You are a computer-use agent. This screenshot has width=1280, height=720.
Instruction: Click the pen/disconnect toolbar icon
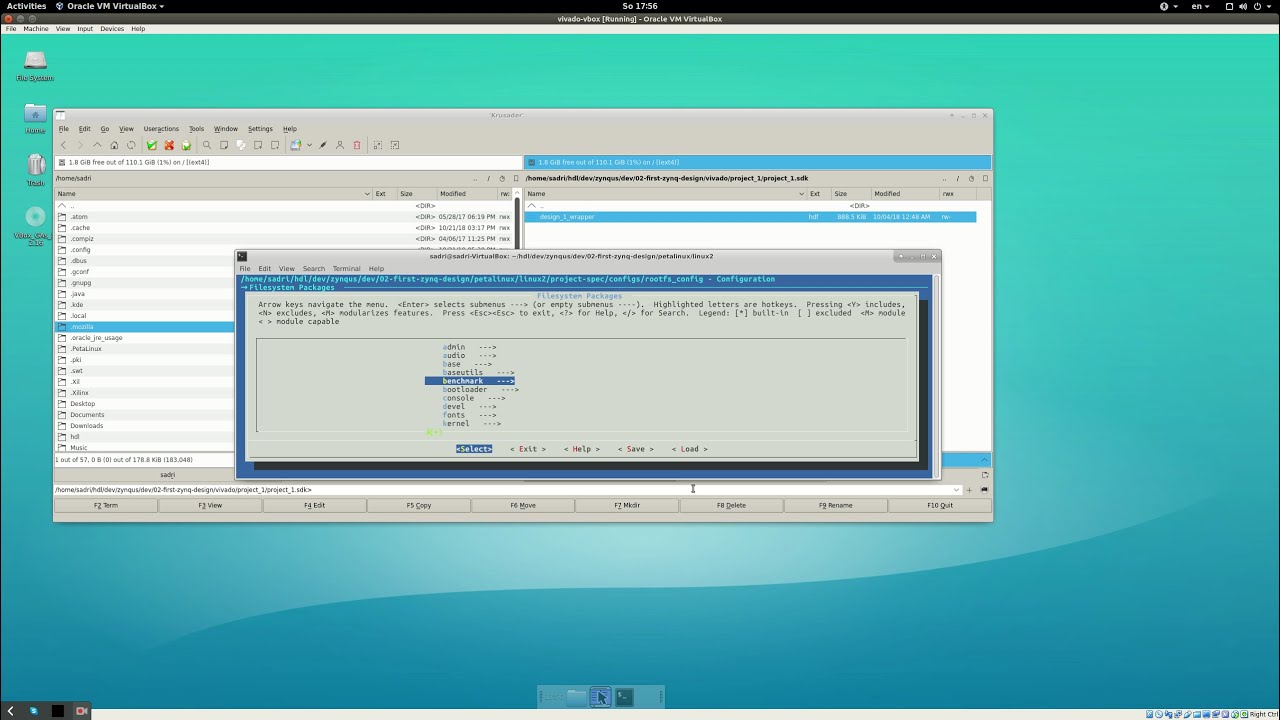[323, 145]
